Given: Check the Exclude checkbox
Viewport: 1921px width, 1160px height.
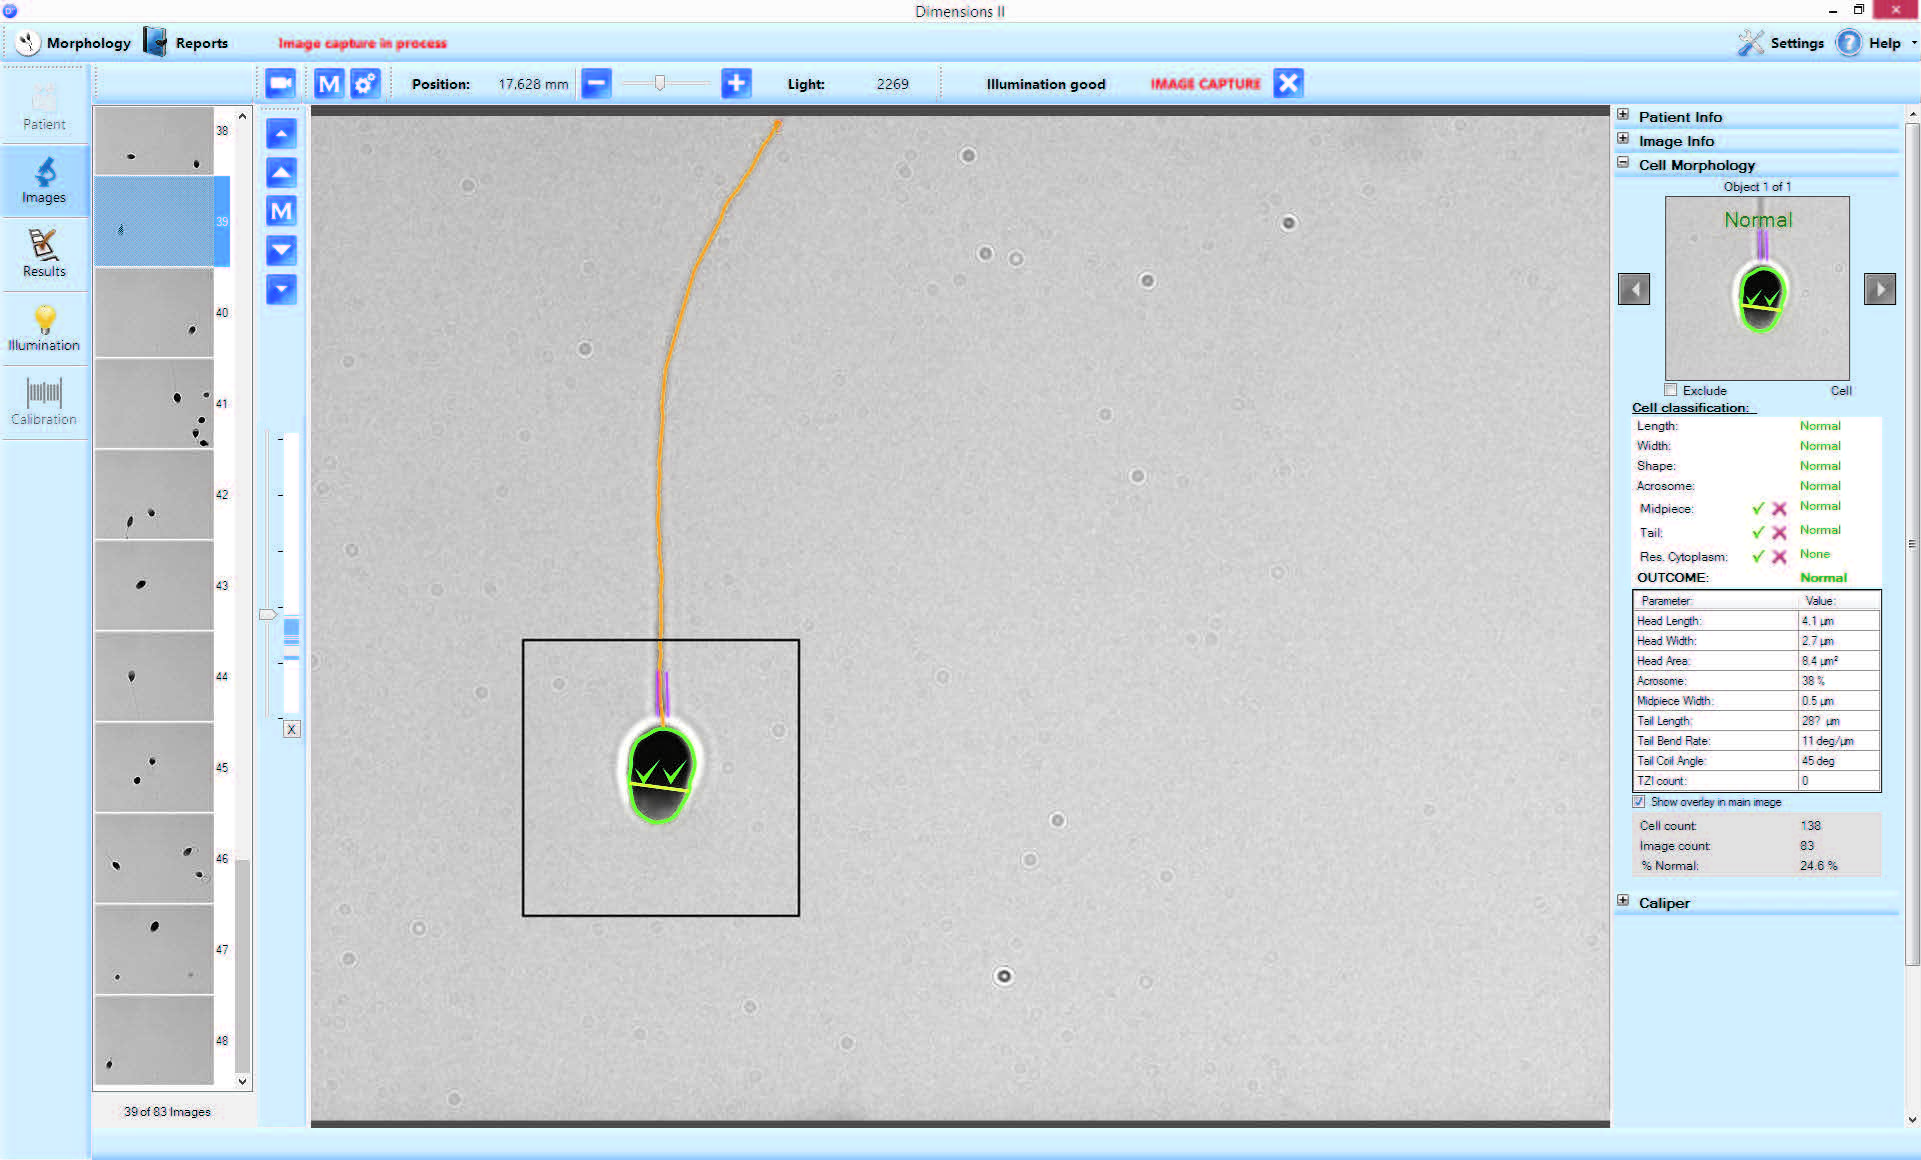Looking at the screenshot, I should (x=1671, y=390).
